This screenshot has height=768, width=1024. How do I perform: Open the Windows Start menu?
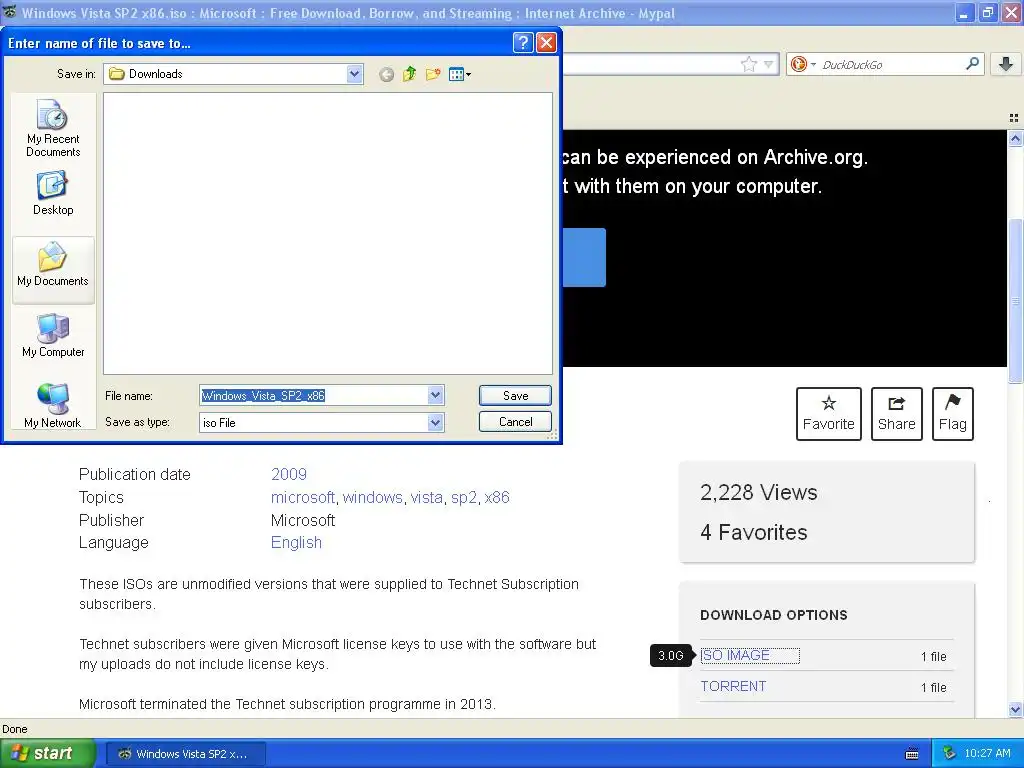click(x=47, y=754)
